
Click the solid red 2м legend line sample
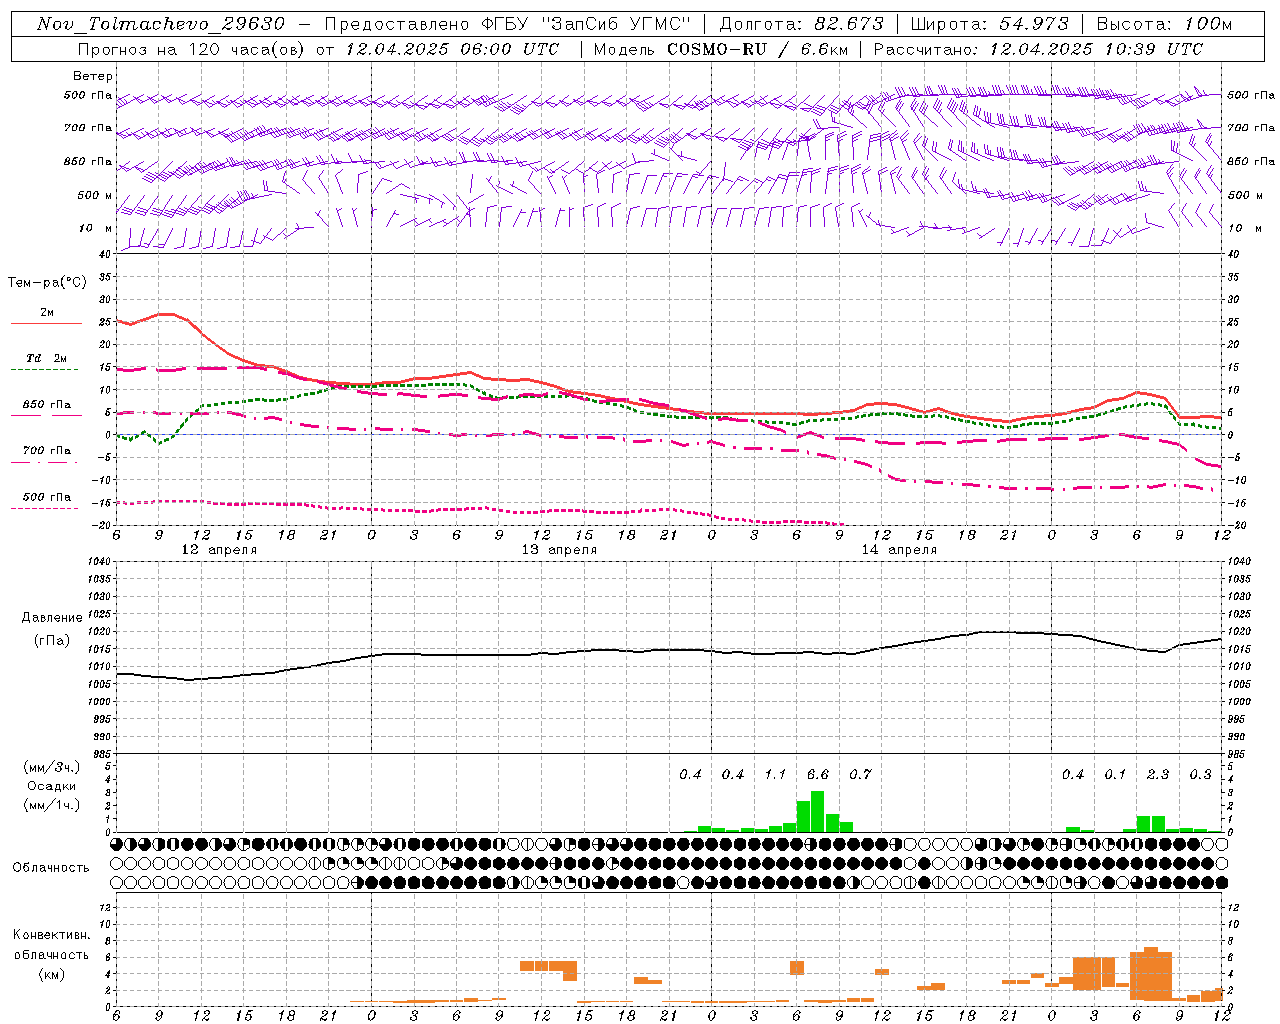click(46, 324)
